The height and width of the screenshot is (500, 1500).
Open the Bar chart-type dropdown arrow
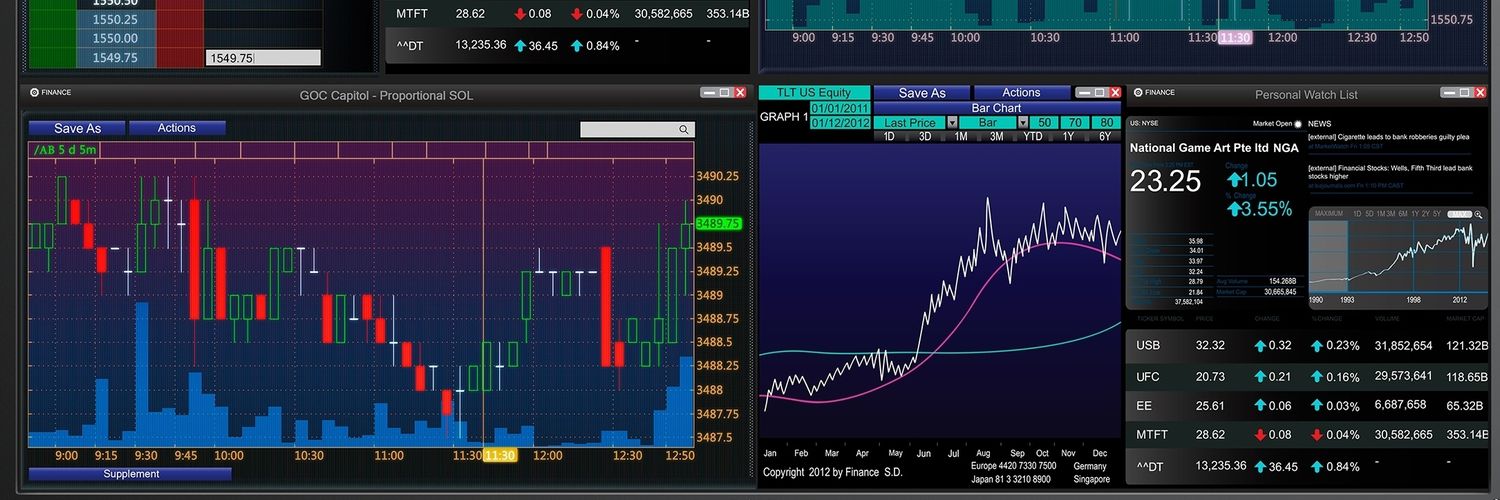click(x=1023, y=122)
